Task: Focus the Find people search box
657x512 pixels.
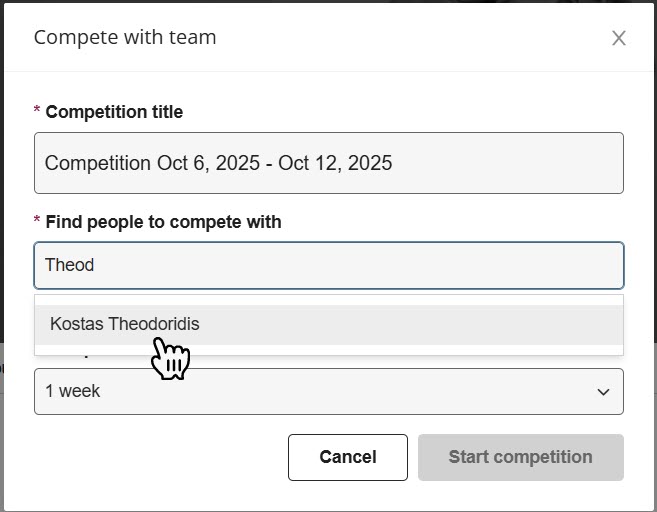Action: pos(328,265)
